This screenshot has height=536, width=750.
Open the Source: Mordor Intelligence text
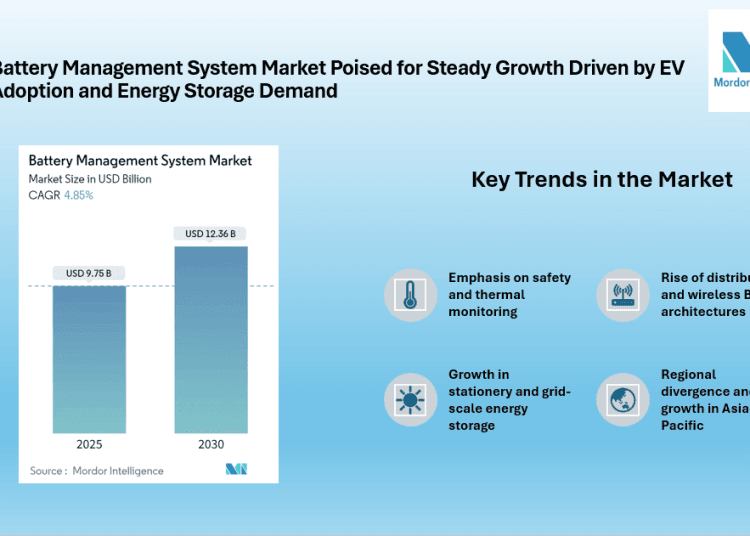(97, 470)
